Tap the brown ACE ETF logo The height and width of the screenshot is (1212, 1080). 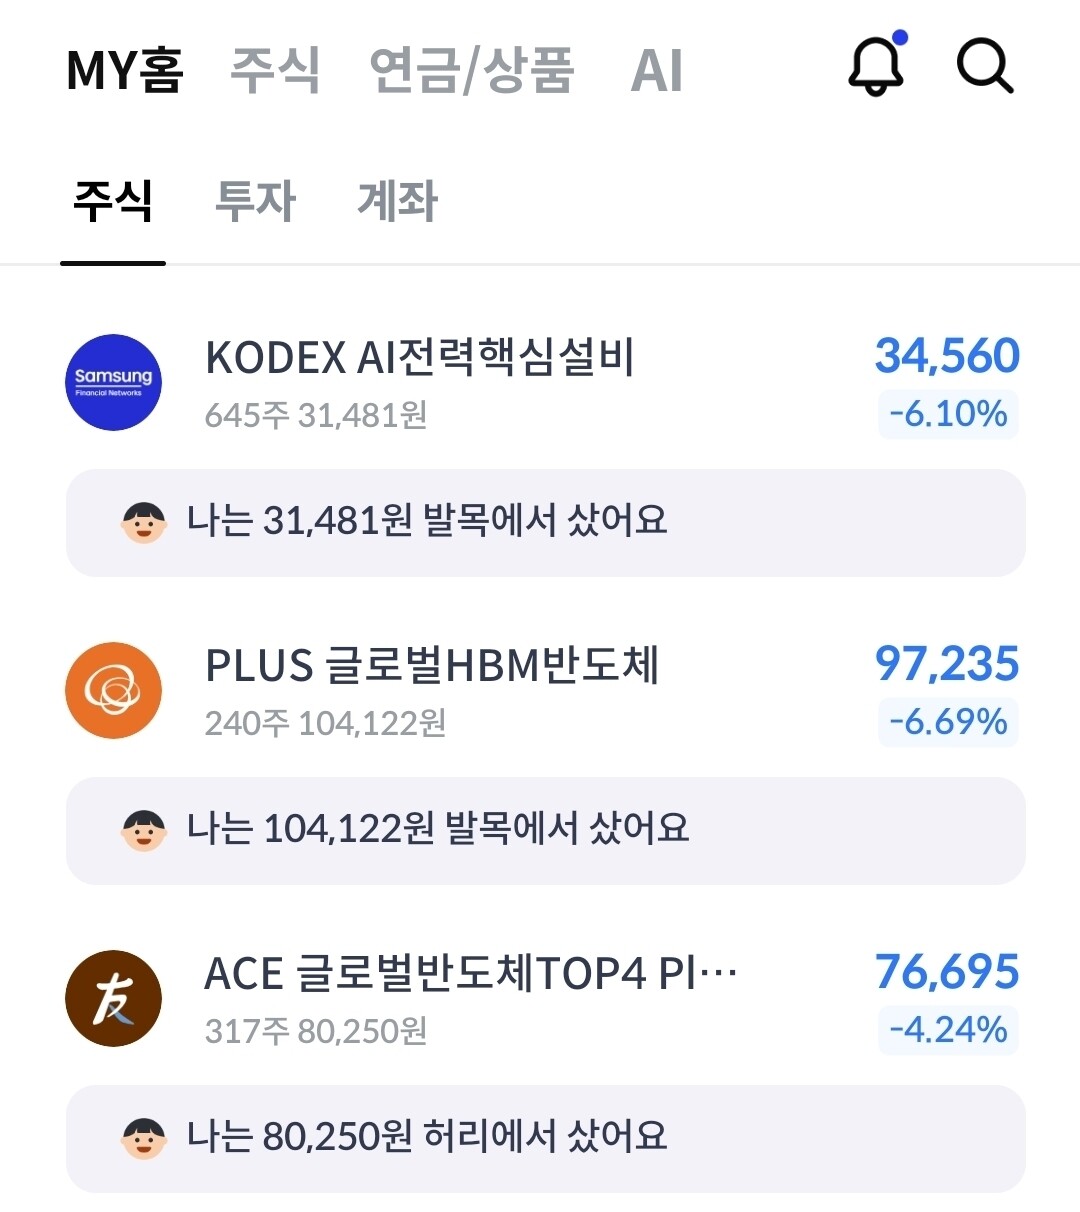click(x=114, y=999)
